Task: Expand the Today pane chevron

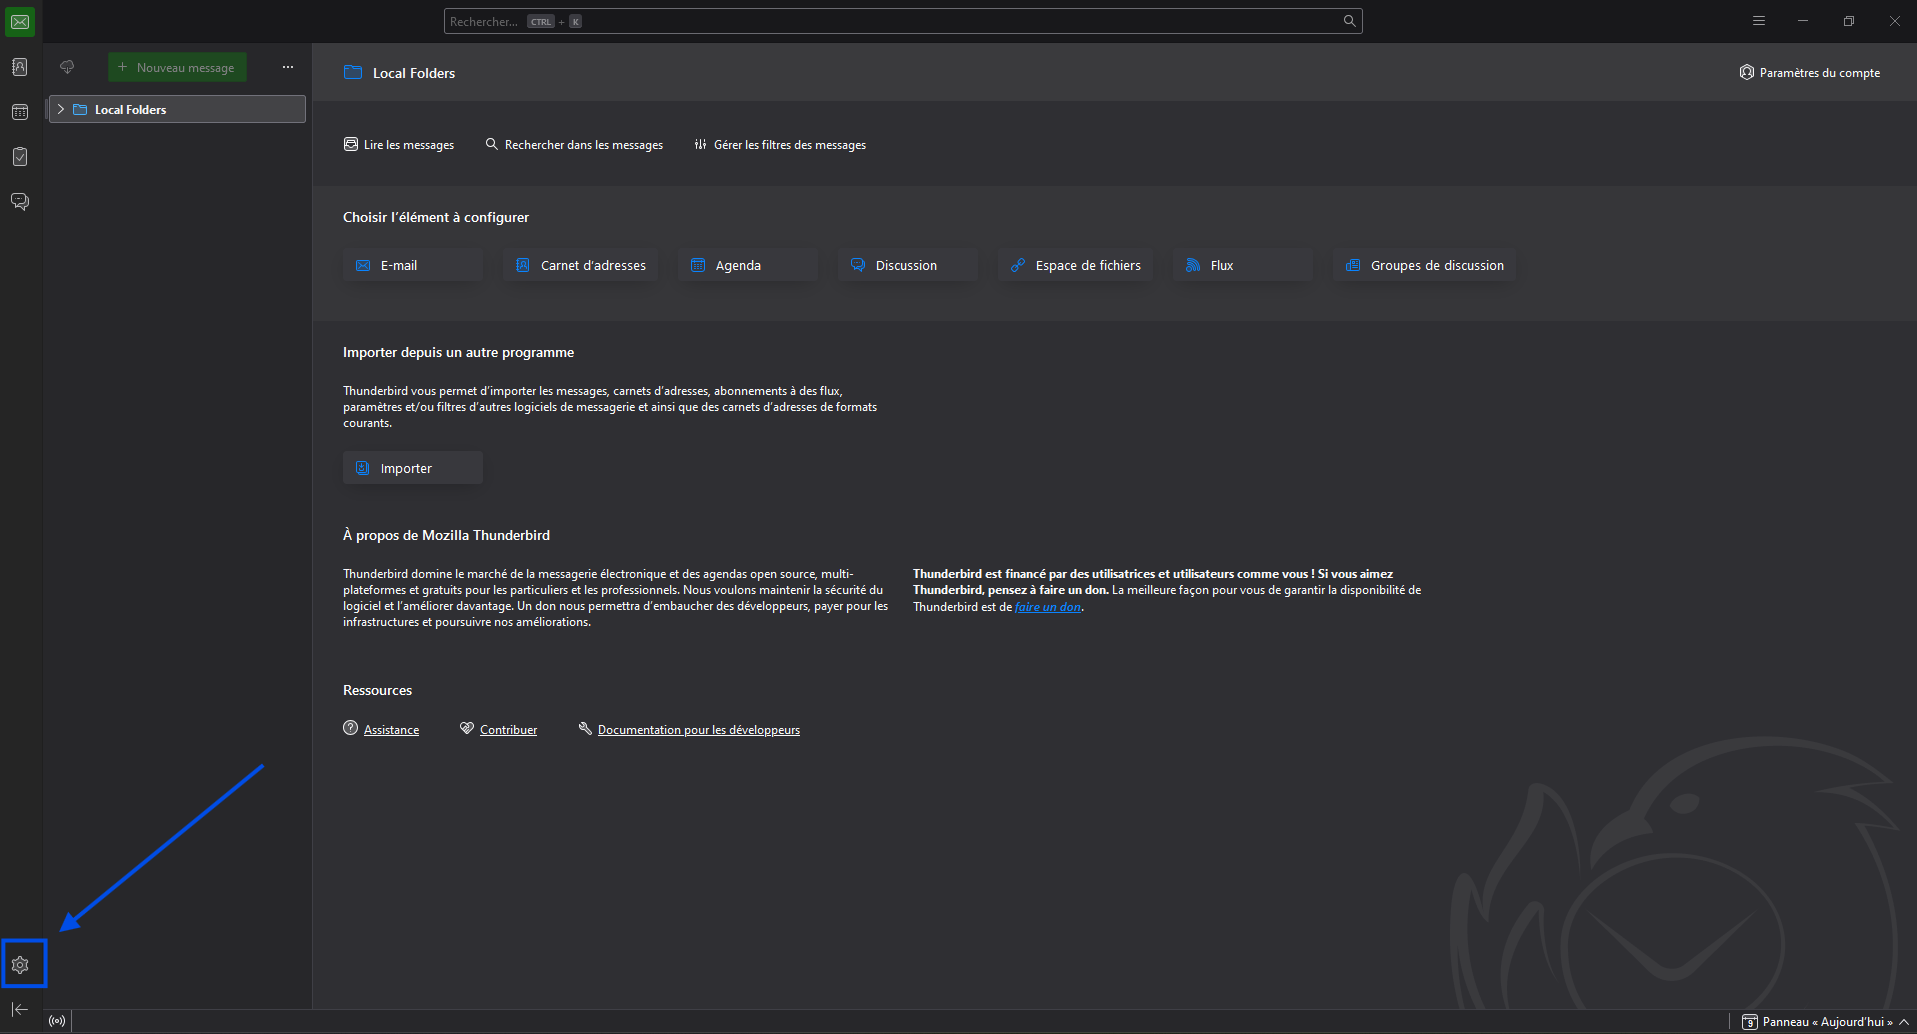Action: [x=1904, y=1022]
